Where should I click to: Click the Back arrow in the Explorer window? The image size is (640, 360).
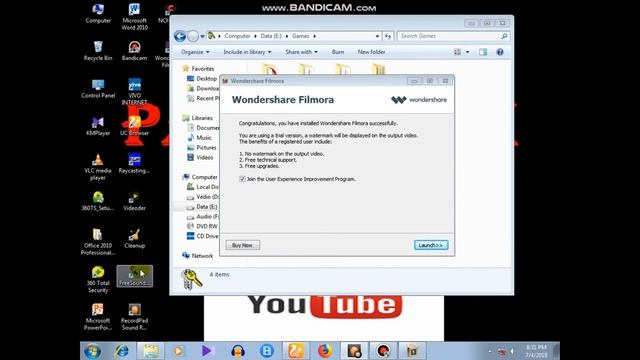click(x=180, y=36)
